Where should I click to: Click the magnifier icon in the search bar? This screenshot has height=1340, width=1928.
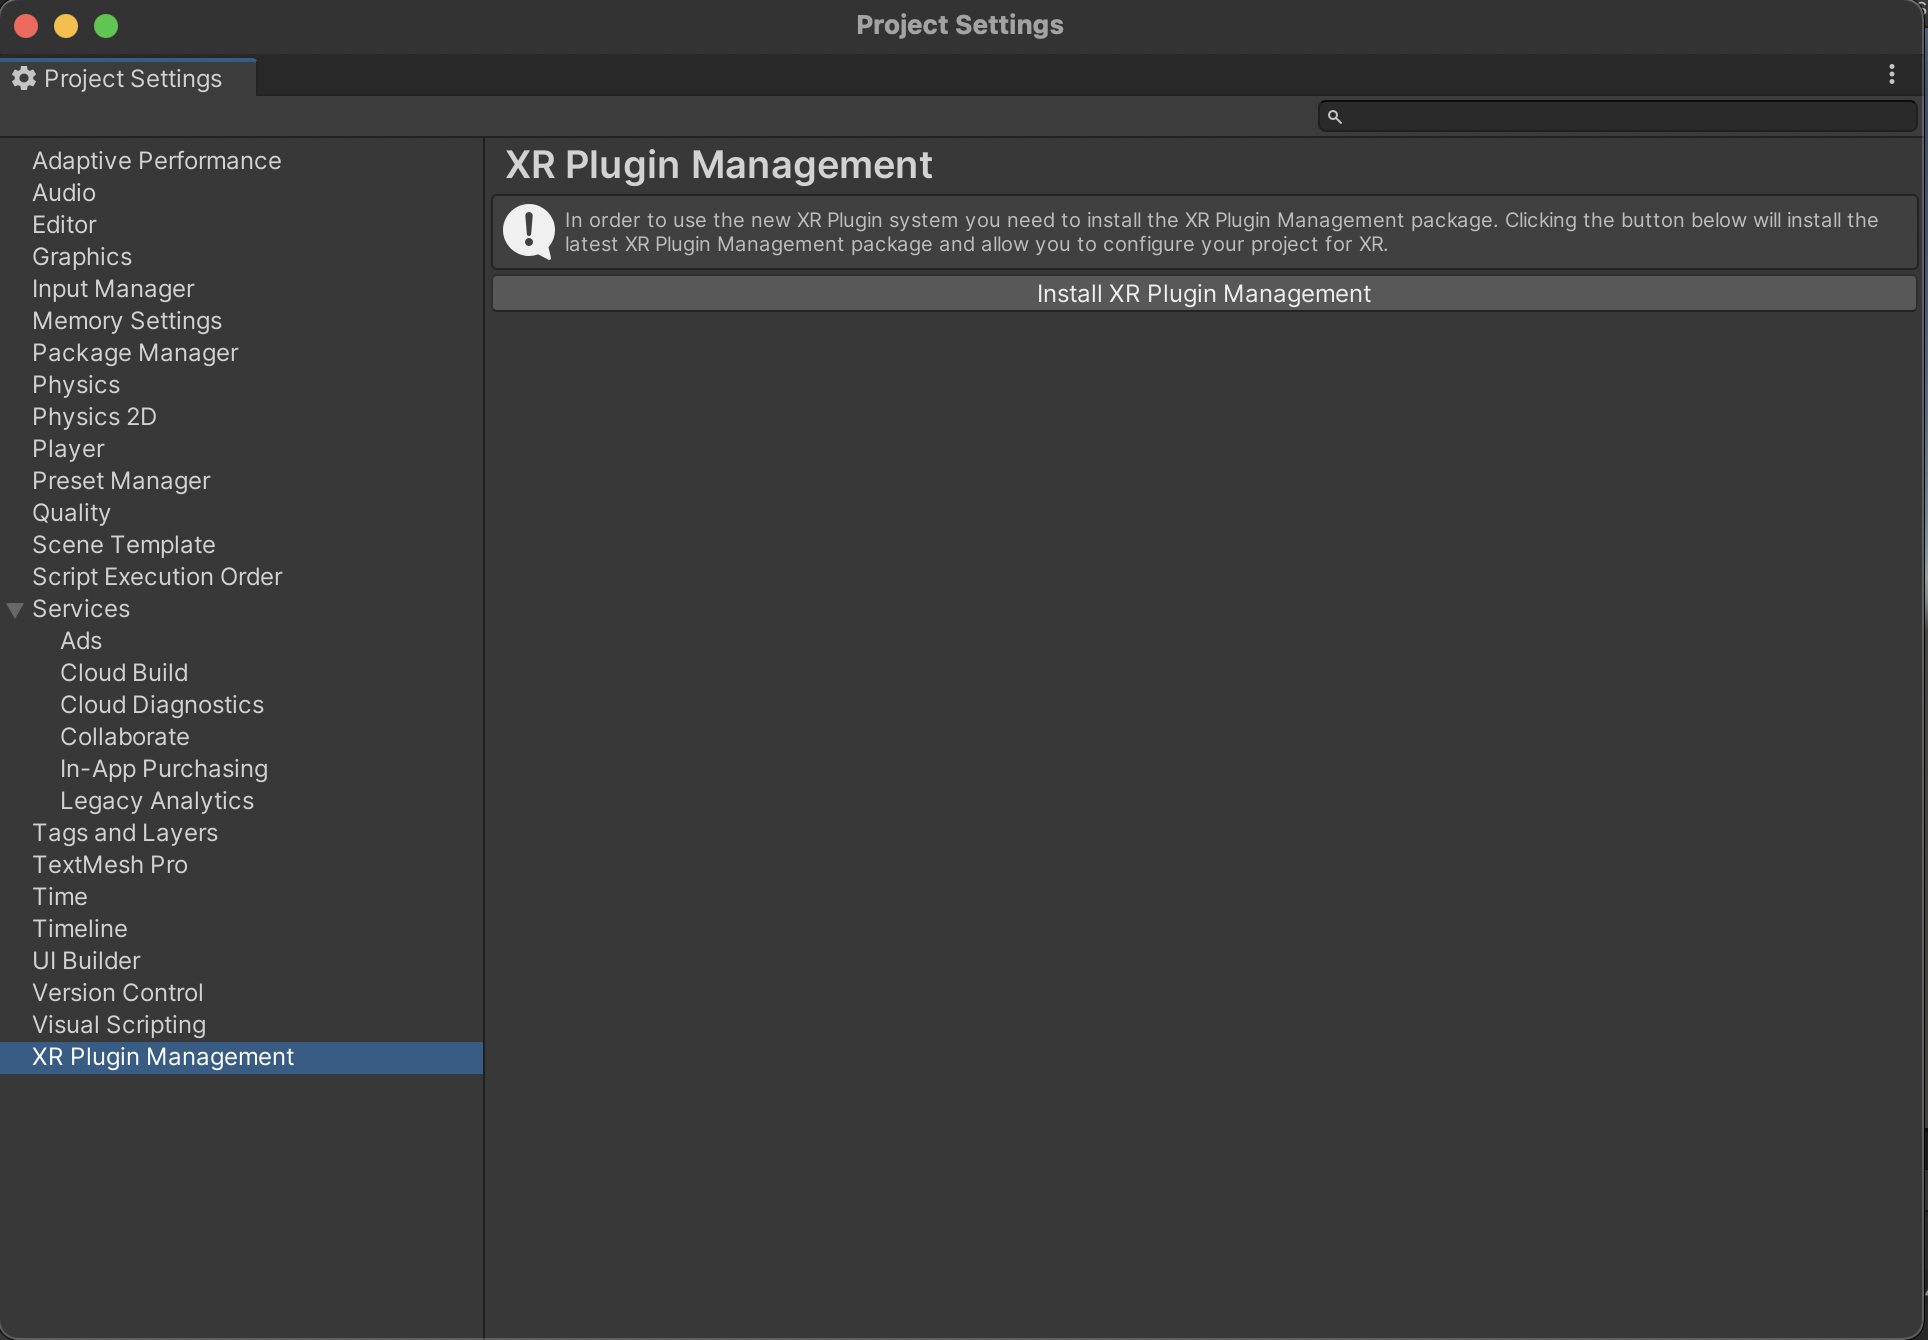1334,116
